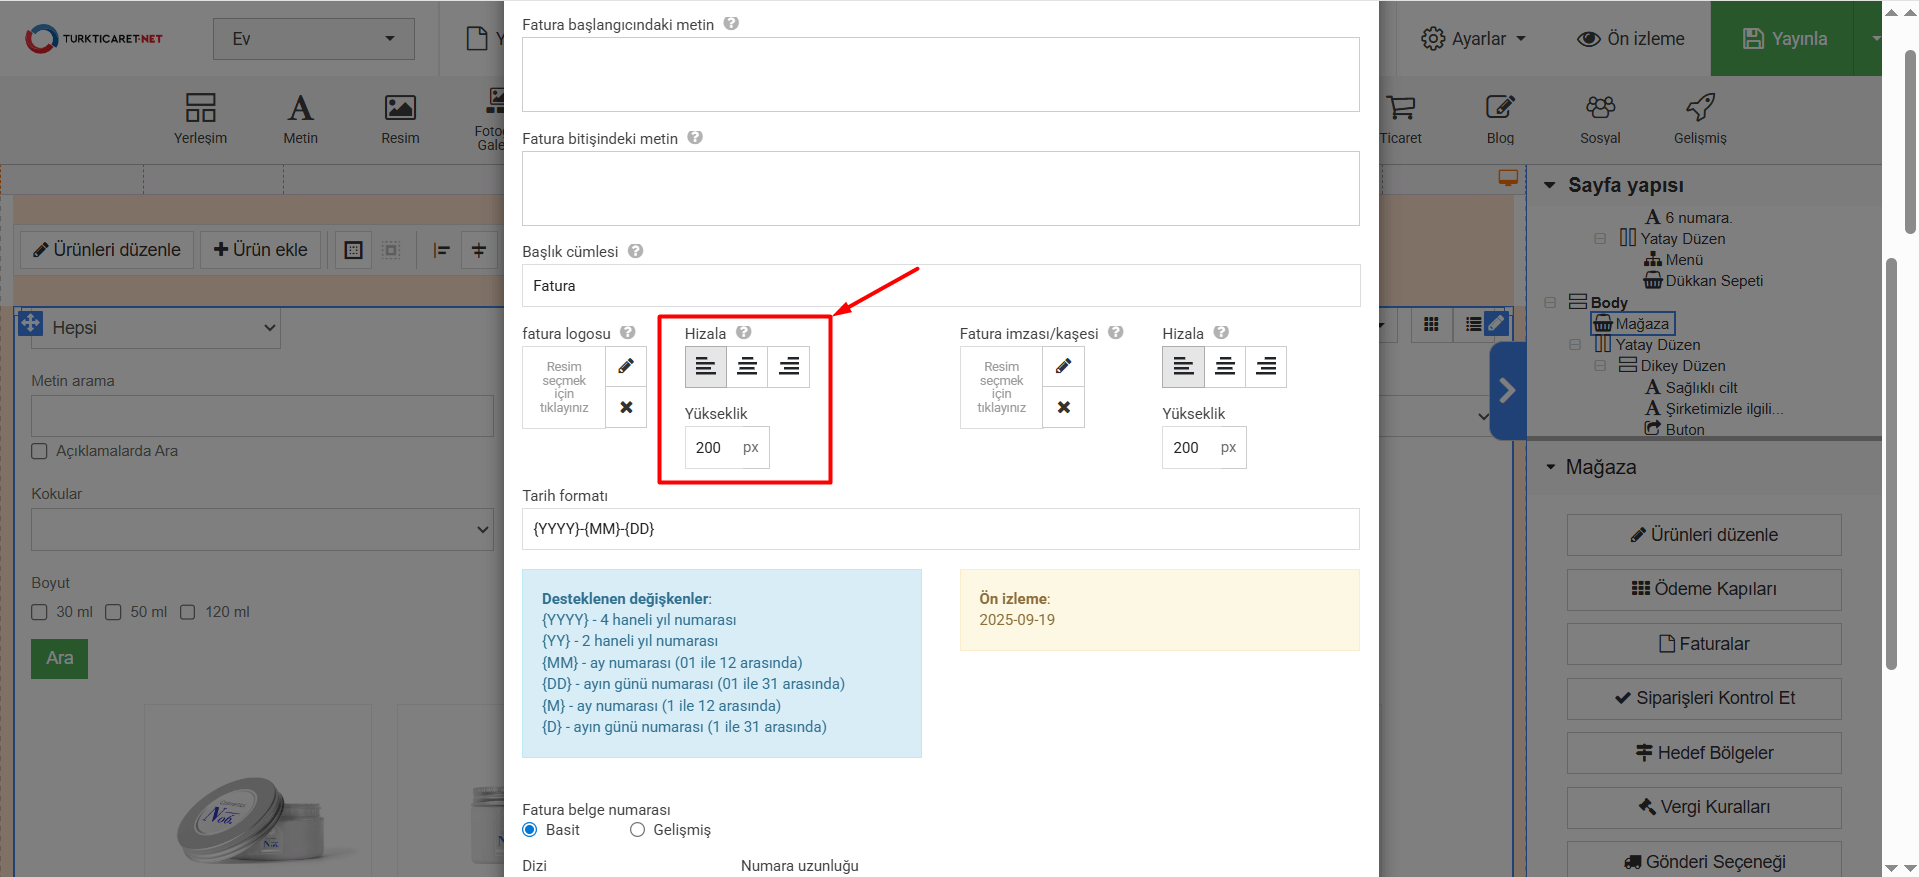Click the signature edit pencil icon

[1063, 366]
